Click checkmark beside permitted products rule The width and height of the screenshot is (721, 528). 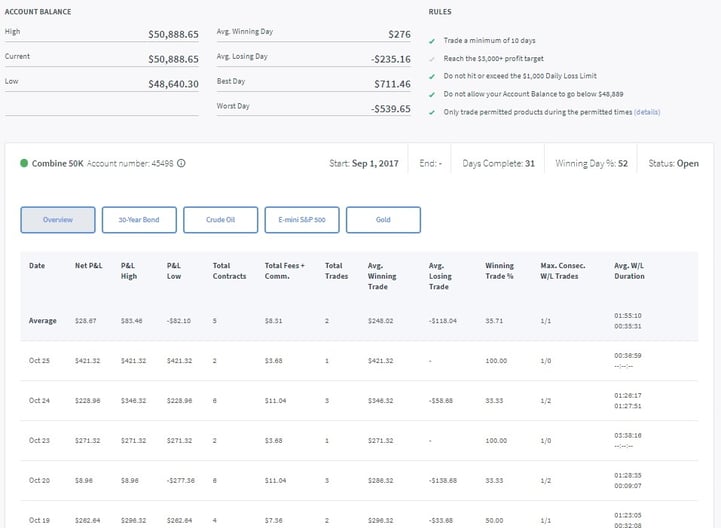point(431,113)
